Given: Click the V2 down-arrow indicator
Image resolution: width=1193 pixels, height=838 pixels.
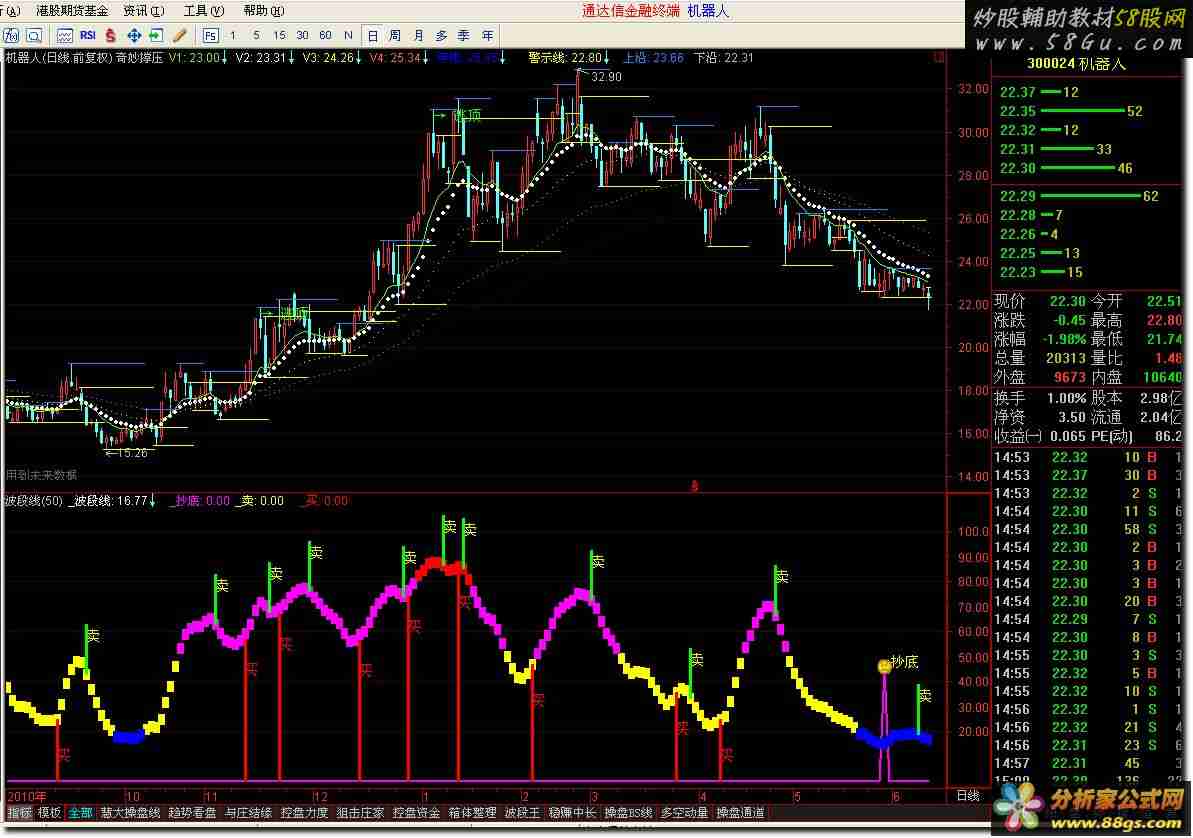Looking at the screenshot, I should 291,58.
